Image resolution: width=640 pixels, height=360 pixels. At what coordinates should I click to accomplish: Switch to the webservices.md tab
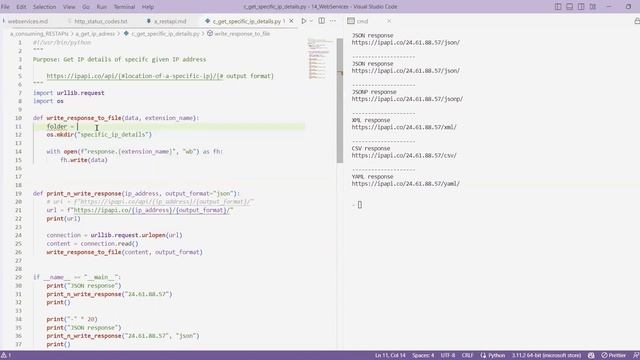(28, 21)
